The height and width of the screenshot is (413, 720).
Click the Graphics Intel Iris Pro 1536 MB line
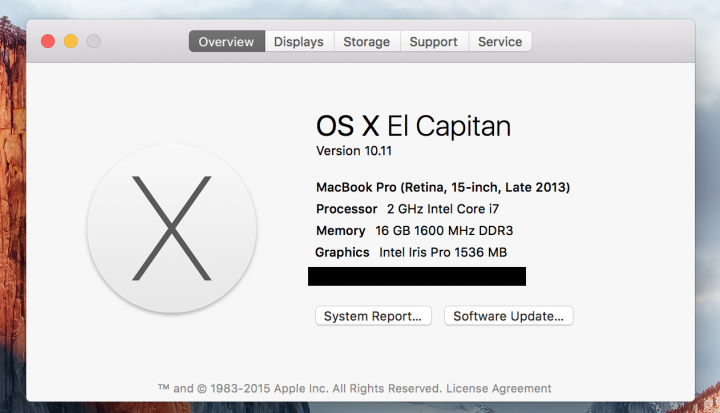click(x=411, y=252)
